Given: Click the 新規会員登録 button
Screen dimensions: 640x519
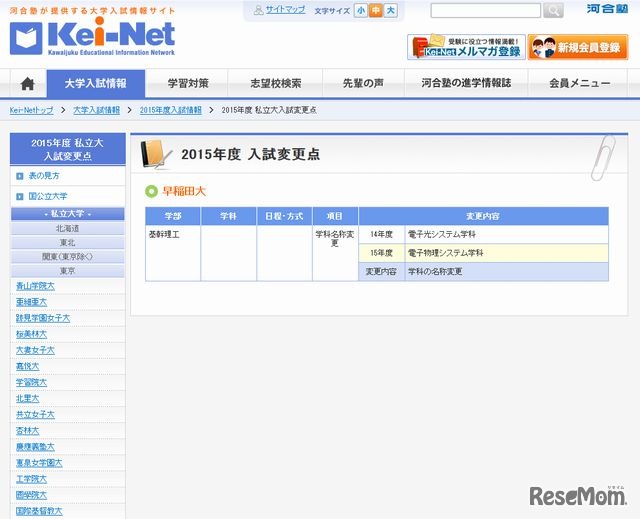Looking at the screenshot, I should pyautogui.click(x=578, y=47).
